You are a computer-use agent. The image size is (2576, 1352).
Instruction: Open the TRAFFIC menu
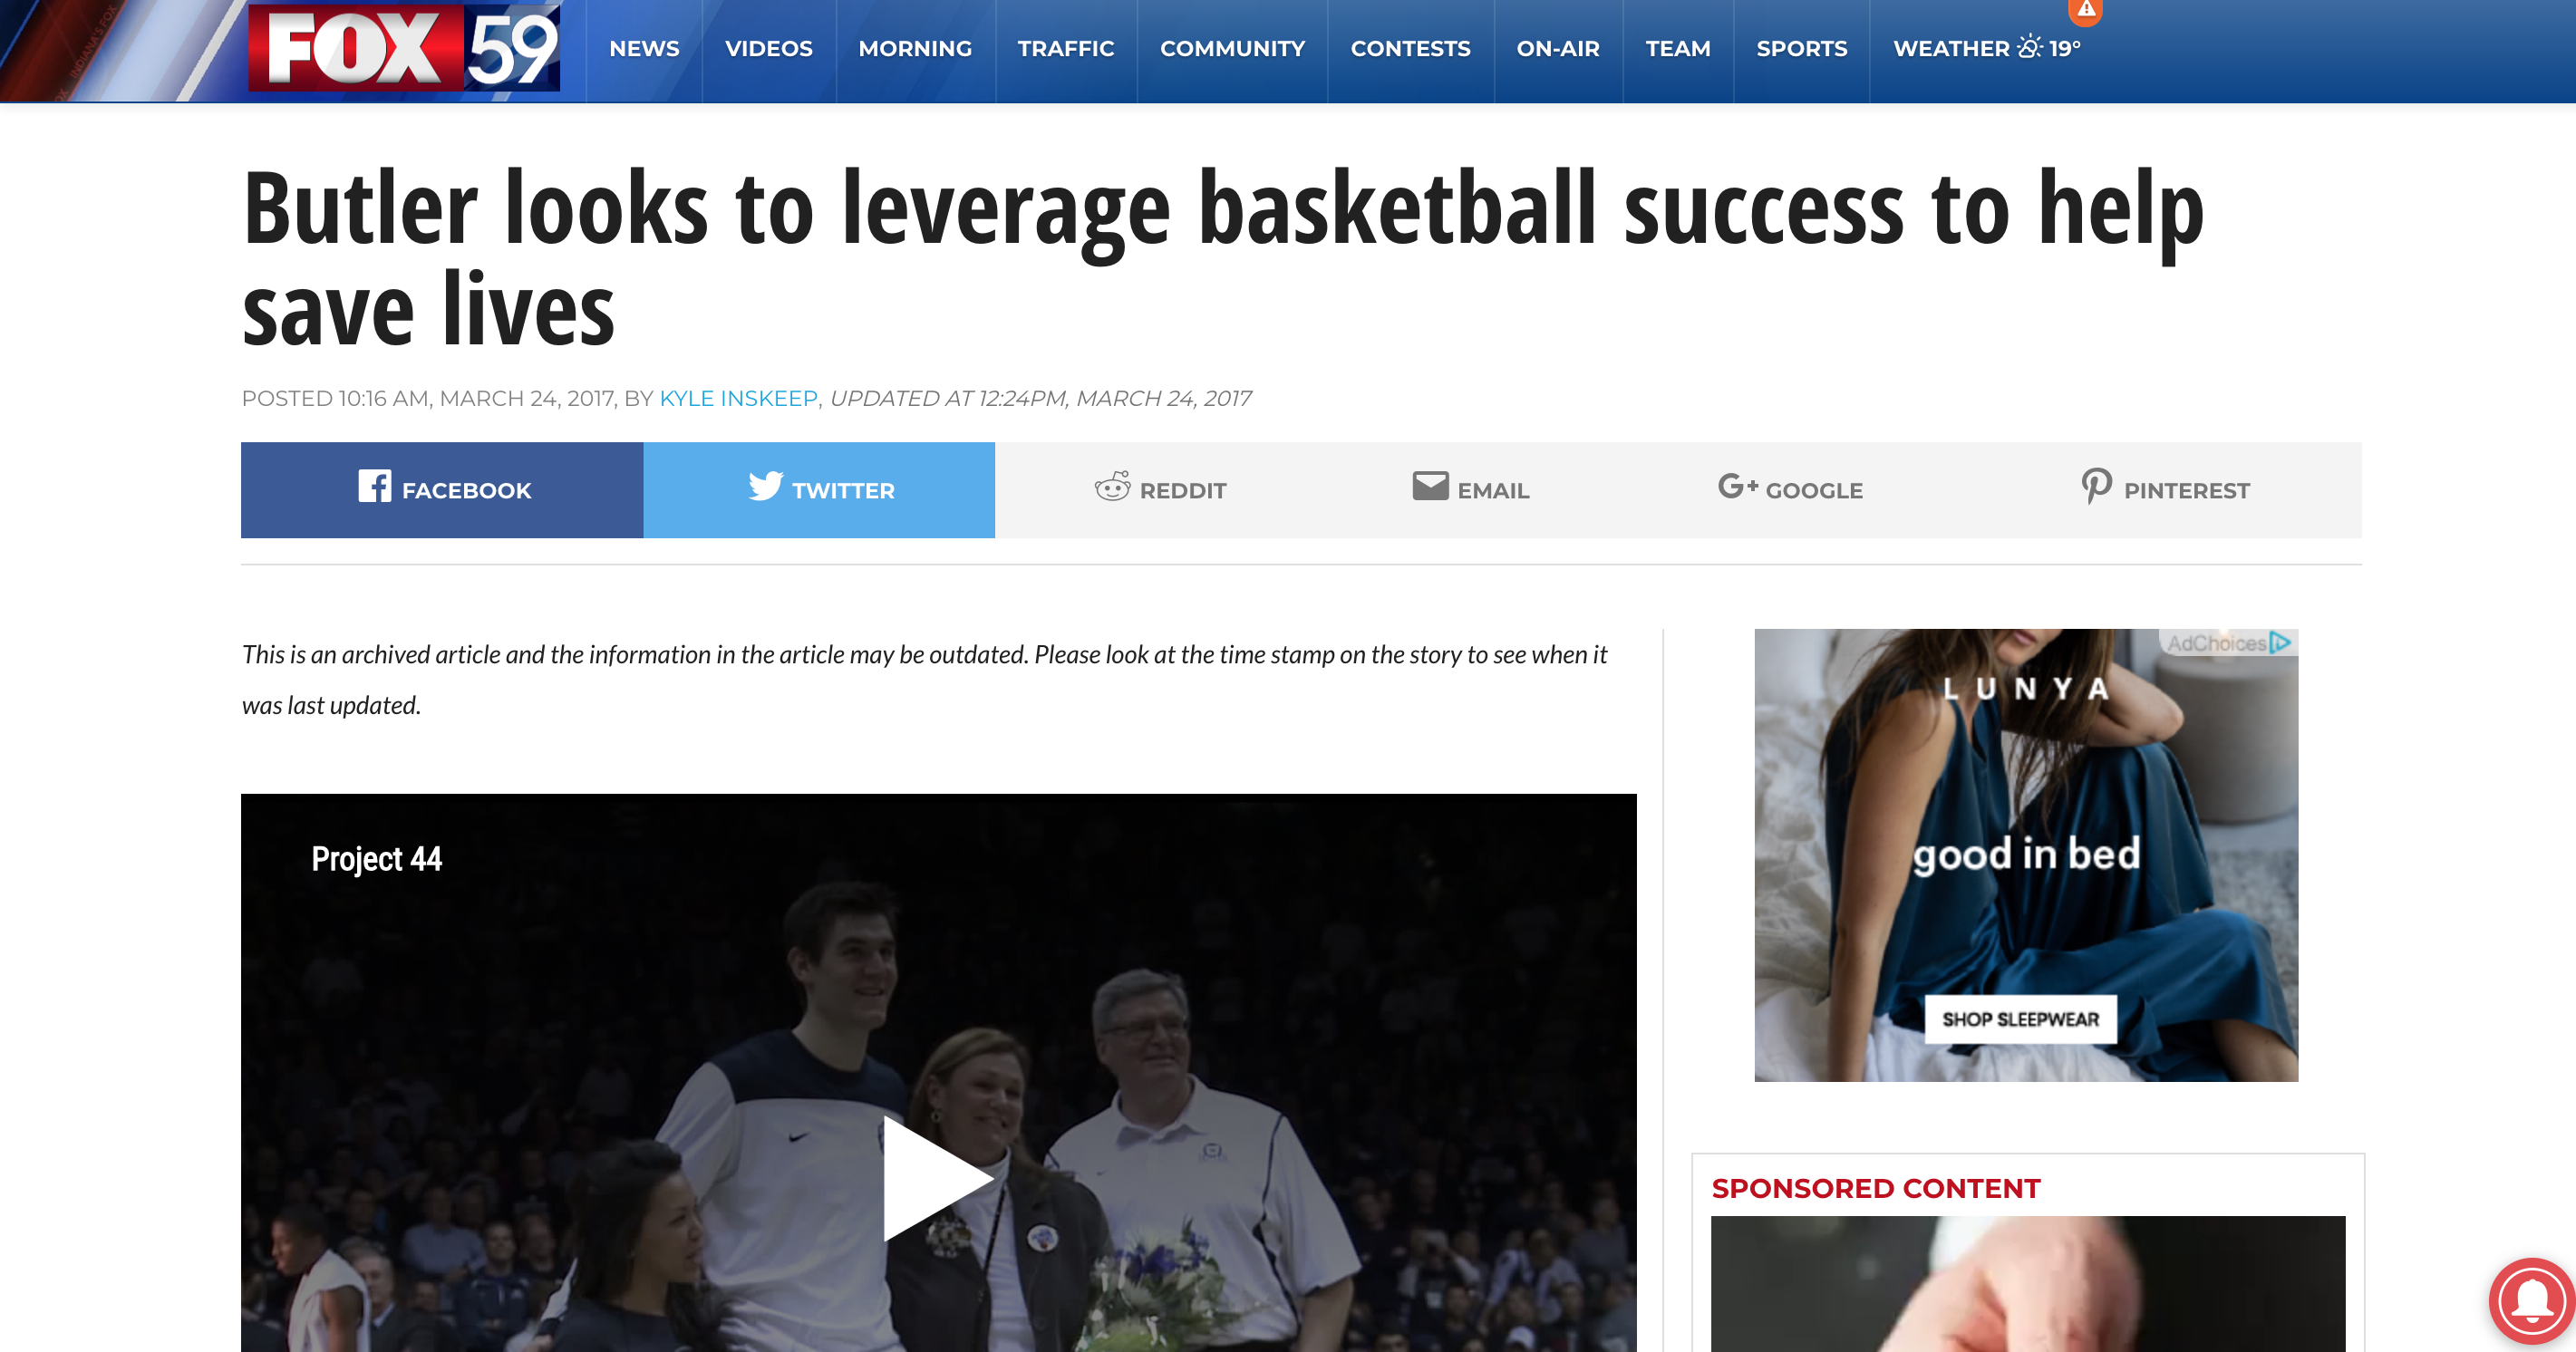click(x=1065, y=49)
